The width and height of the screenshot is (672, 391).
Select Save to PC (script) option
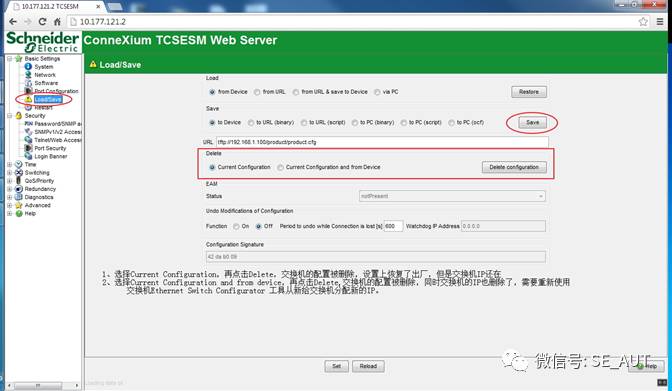click(x=404, y=123)
